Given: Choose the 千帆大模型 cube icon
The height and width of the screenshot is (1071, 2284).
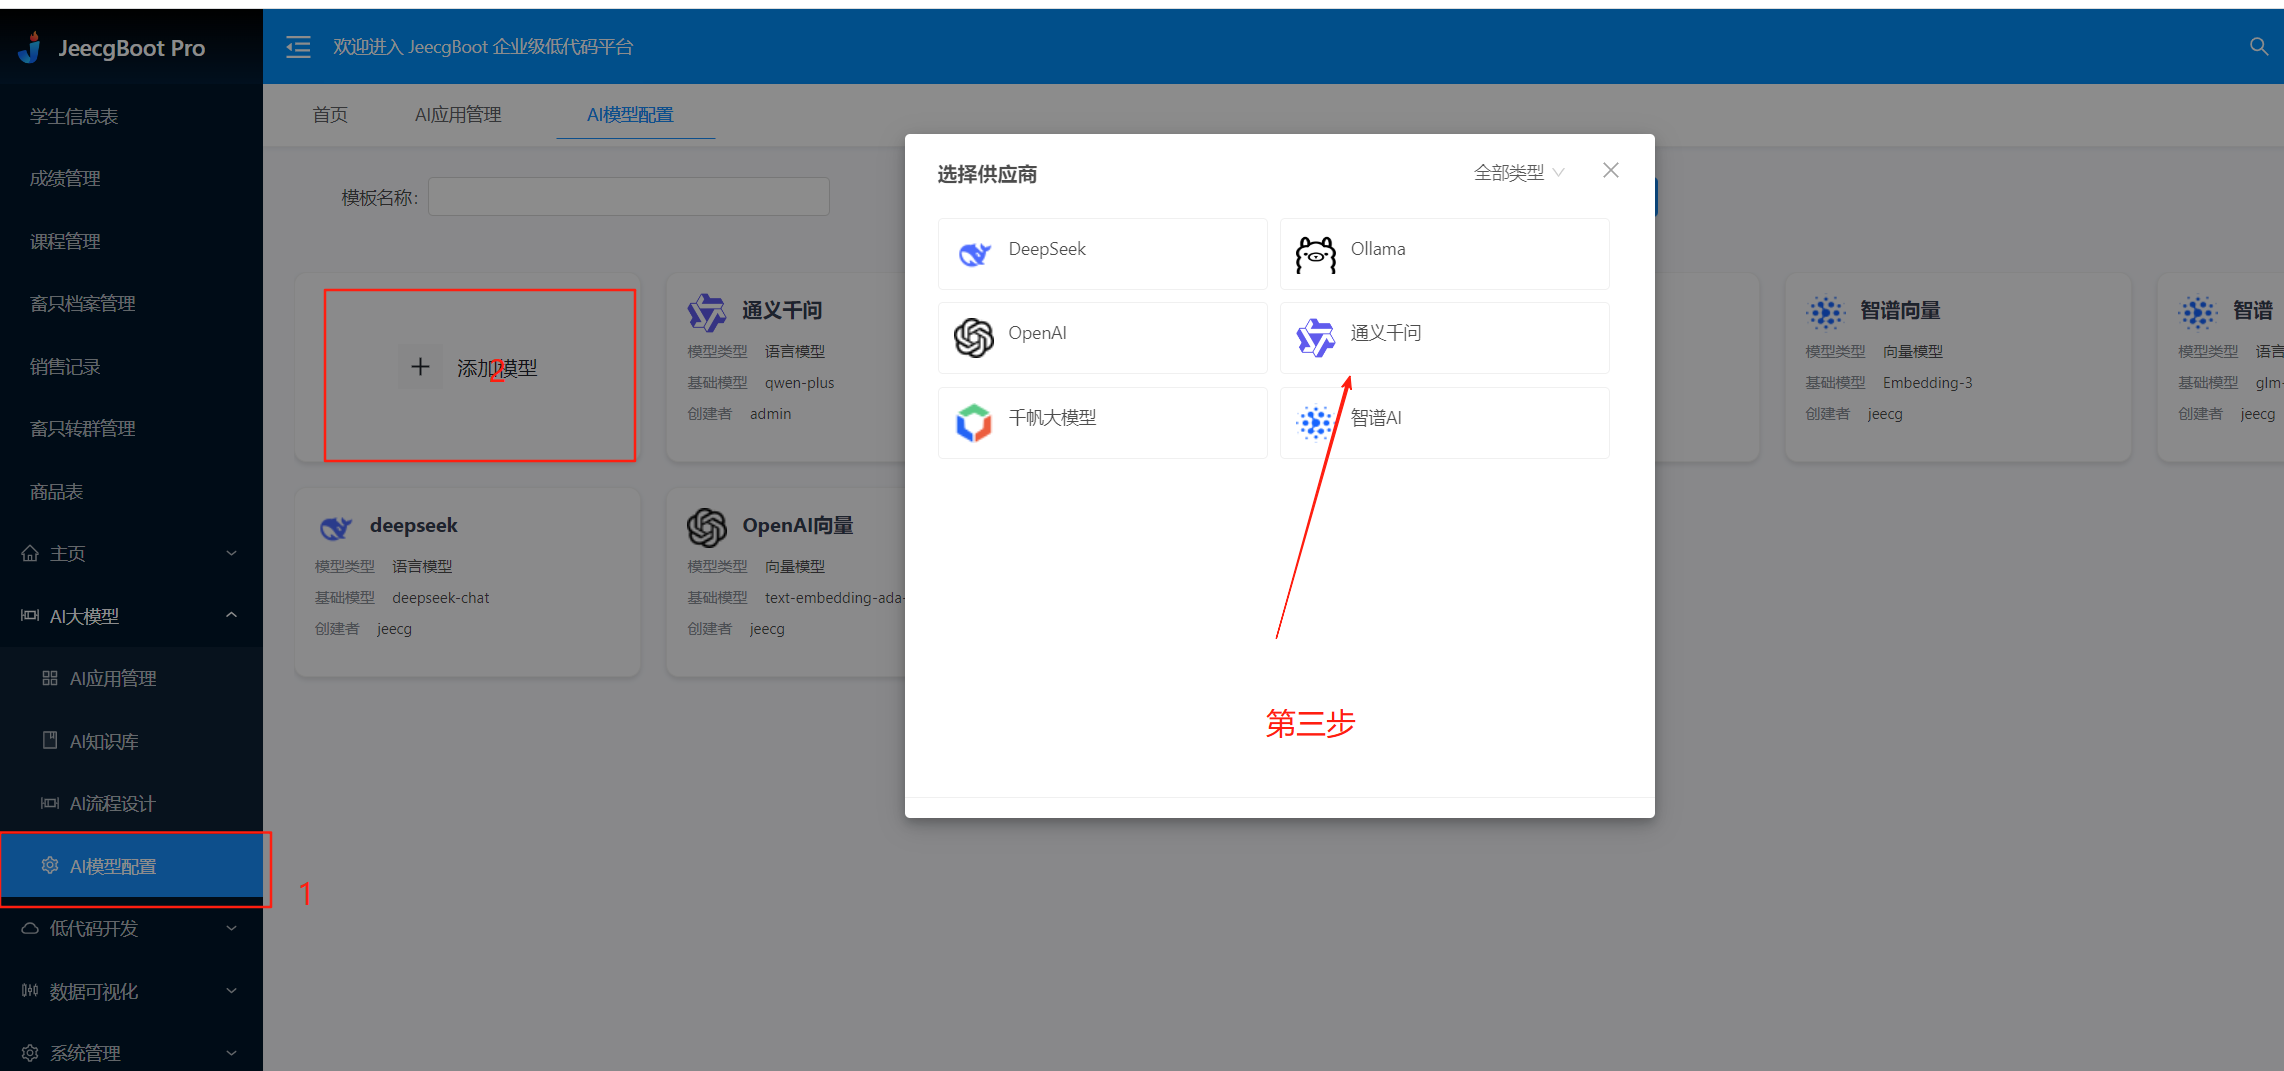Looking at the screenshot, I should [x=974, y=422].
